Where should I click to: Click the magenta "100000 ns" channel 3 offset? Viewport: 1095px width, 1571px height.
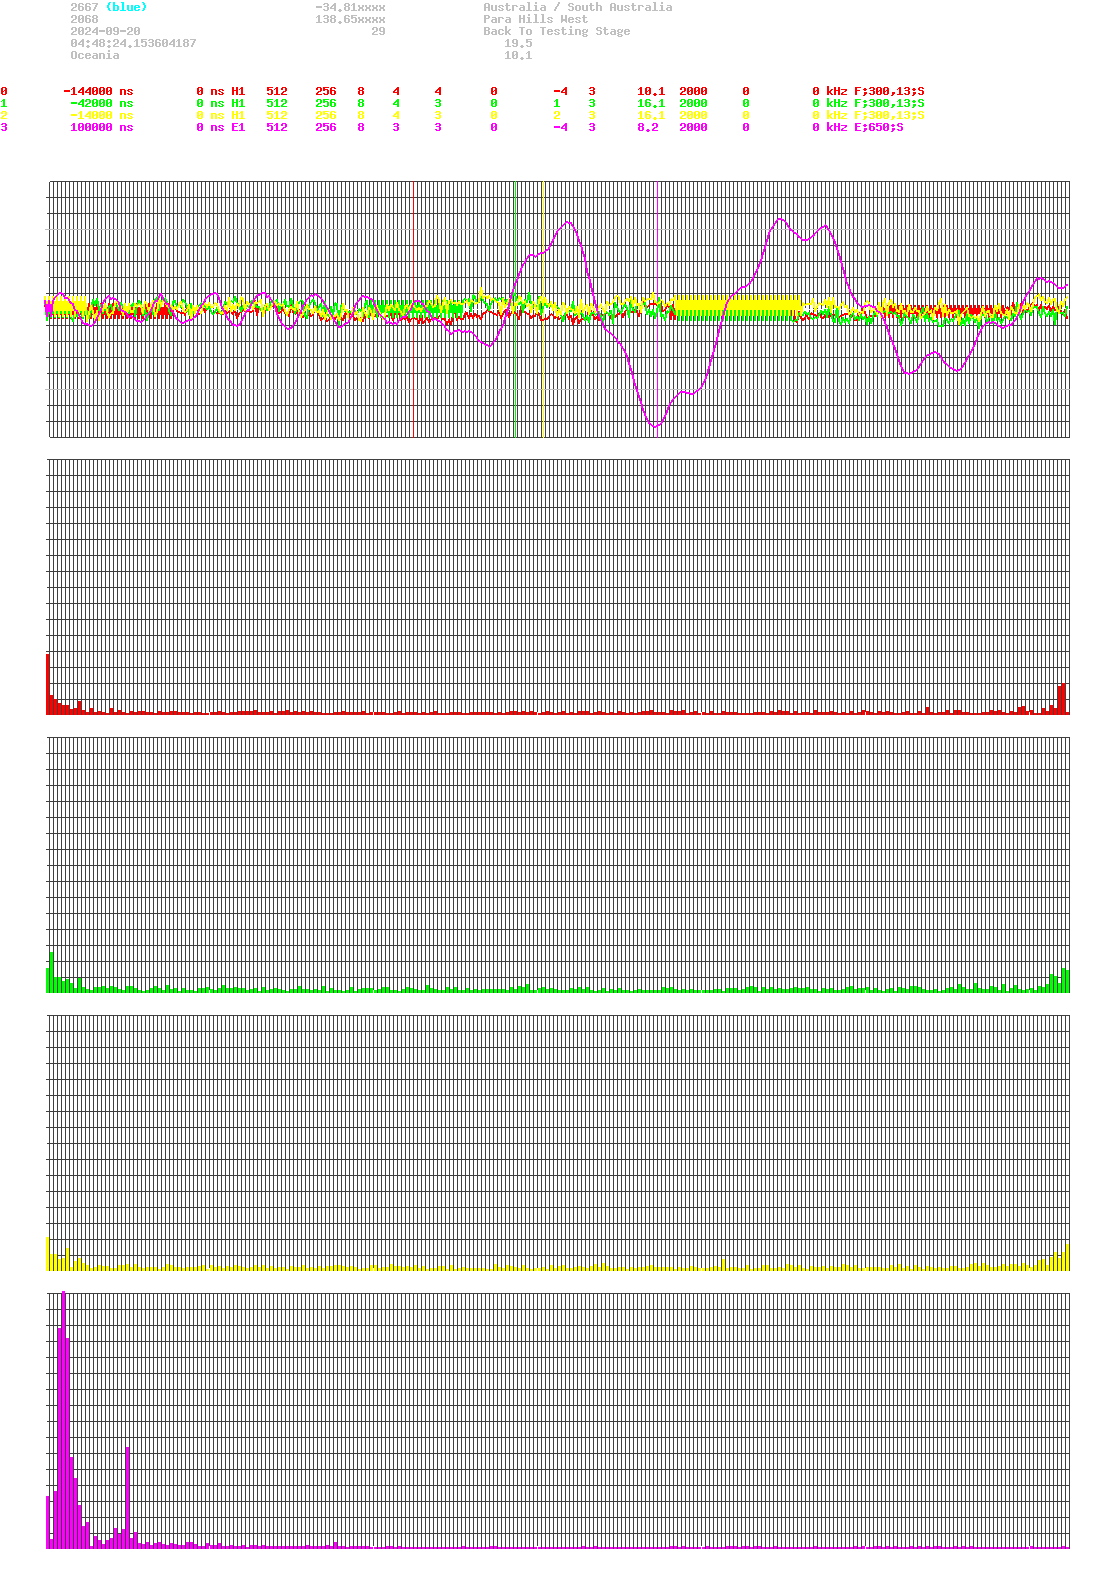coord(101,127)
